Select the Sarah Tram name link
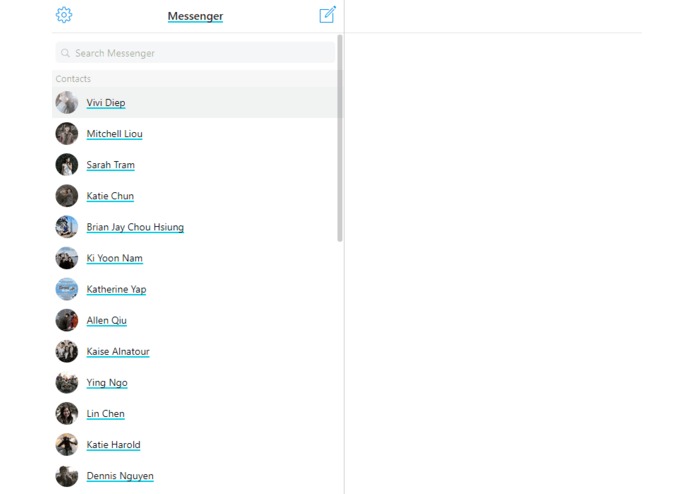 (110, 165)
